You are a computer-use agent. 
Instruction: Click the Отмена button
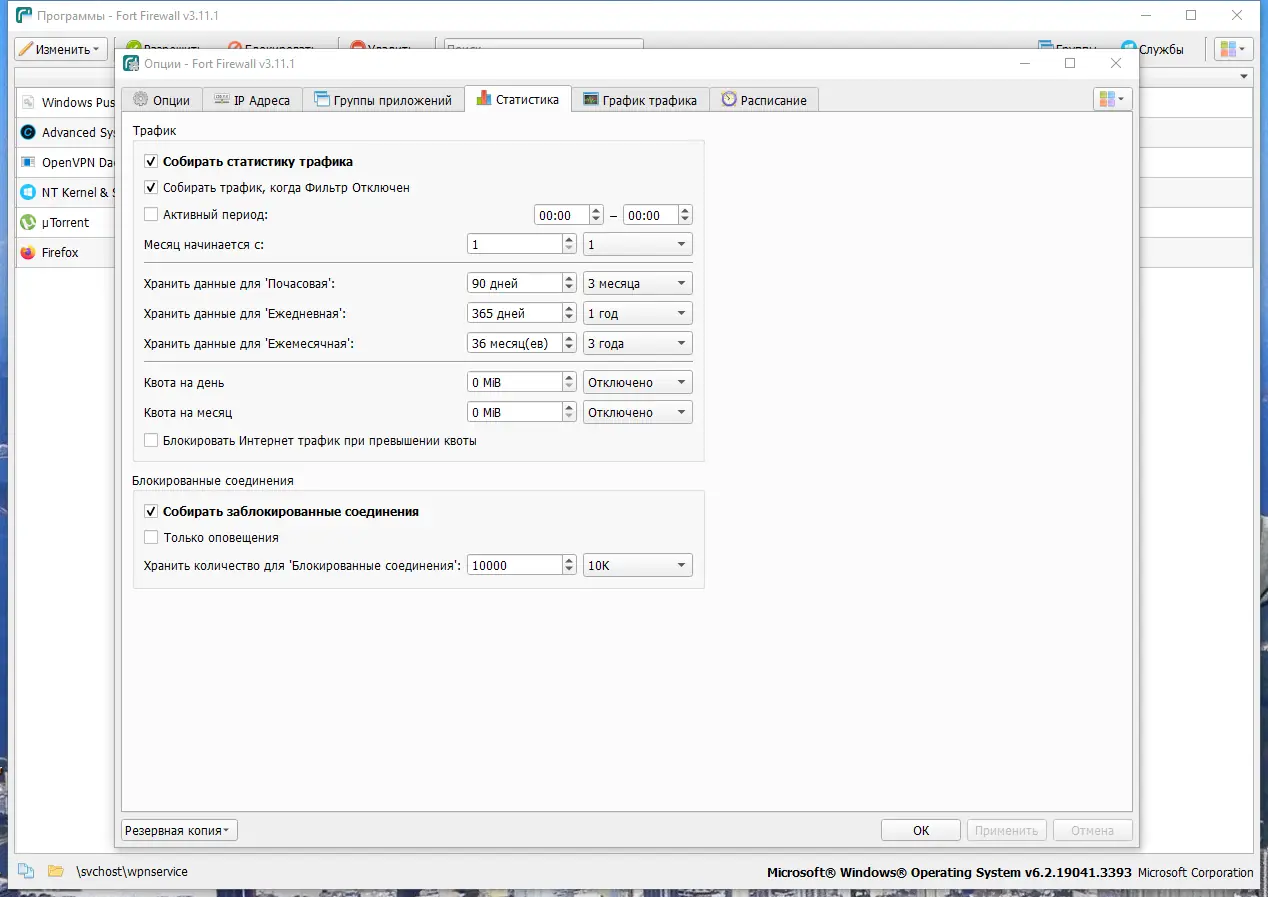coord(1092,830)
